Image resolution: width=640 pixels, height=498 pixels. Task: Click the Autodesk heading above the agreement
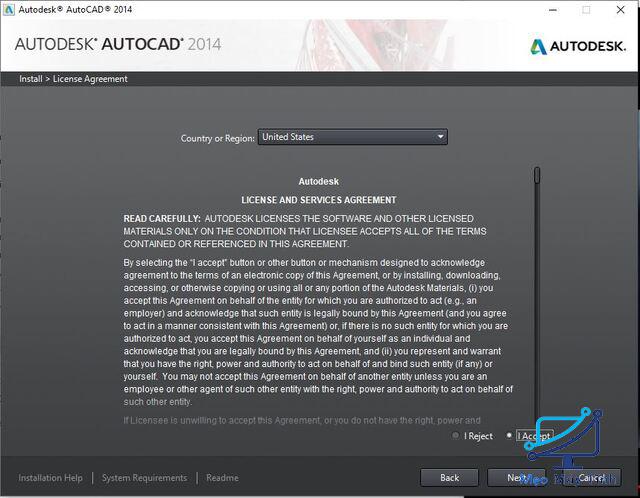pos(319,181)
